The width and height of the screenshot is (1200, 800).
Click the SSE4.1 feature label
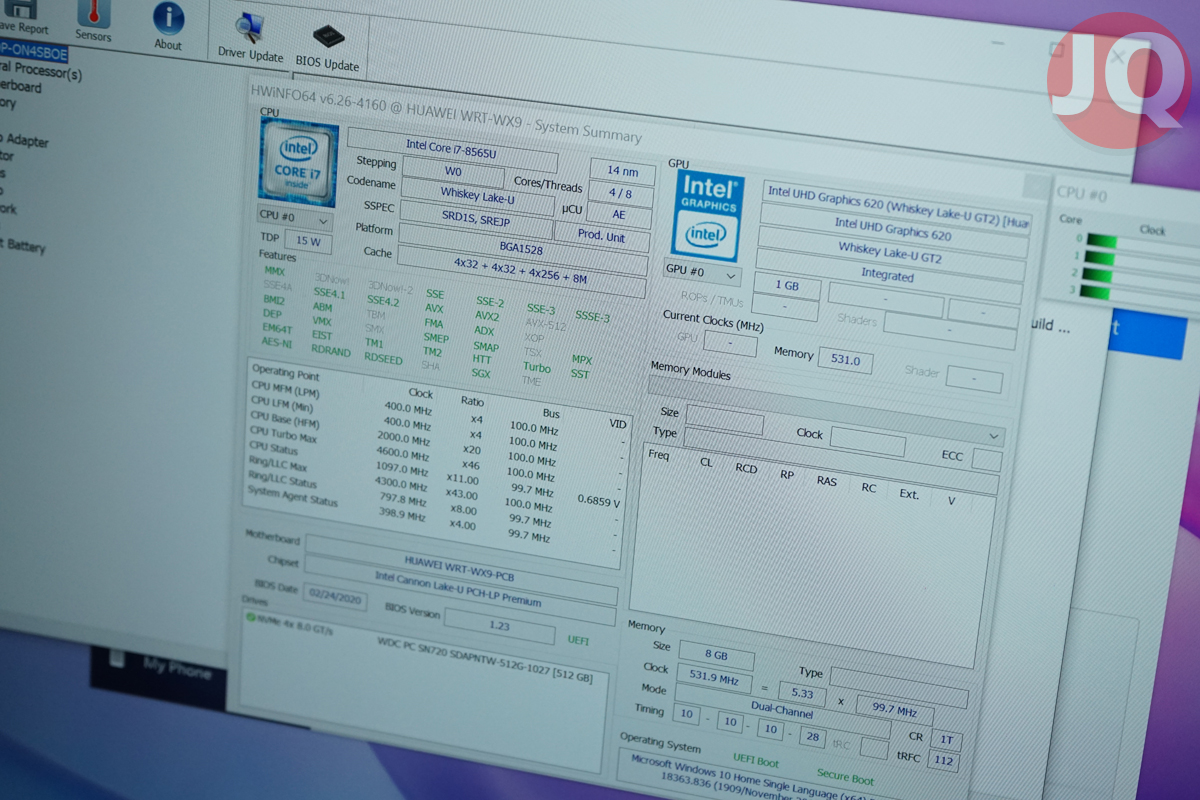coord(328,293)
